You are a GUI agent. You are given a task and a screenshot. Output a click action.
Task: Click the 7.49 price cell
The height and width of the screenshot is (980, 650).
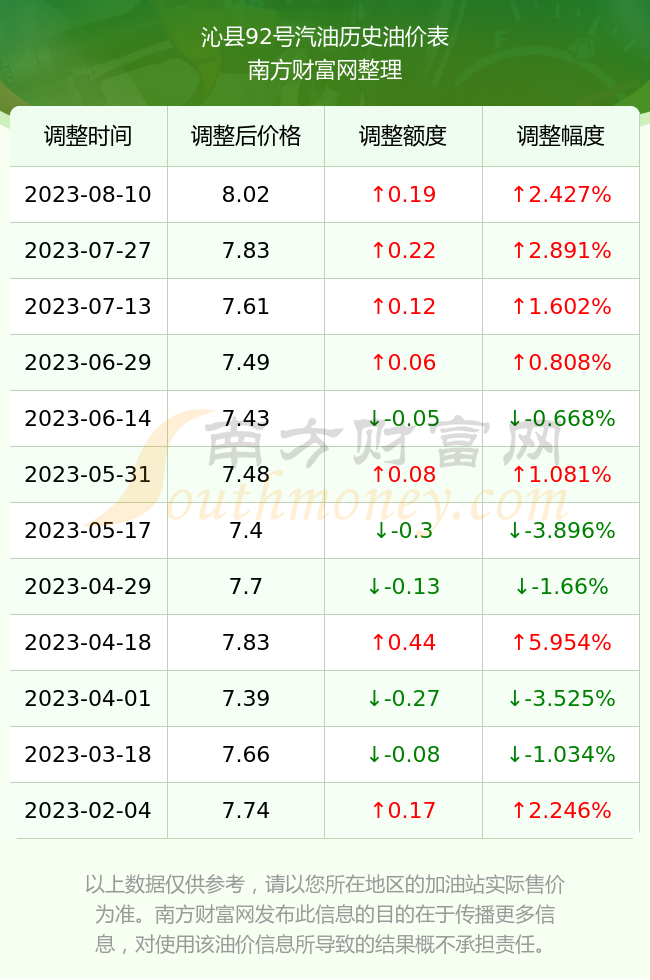(246, 362)
